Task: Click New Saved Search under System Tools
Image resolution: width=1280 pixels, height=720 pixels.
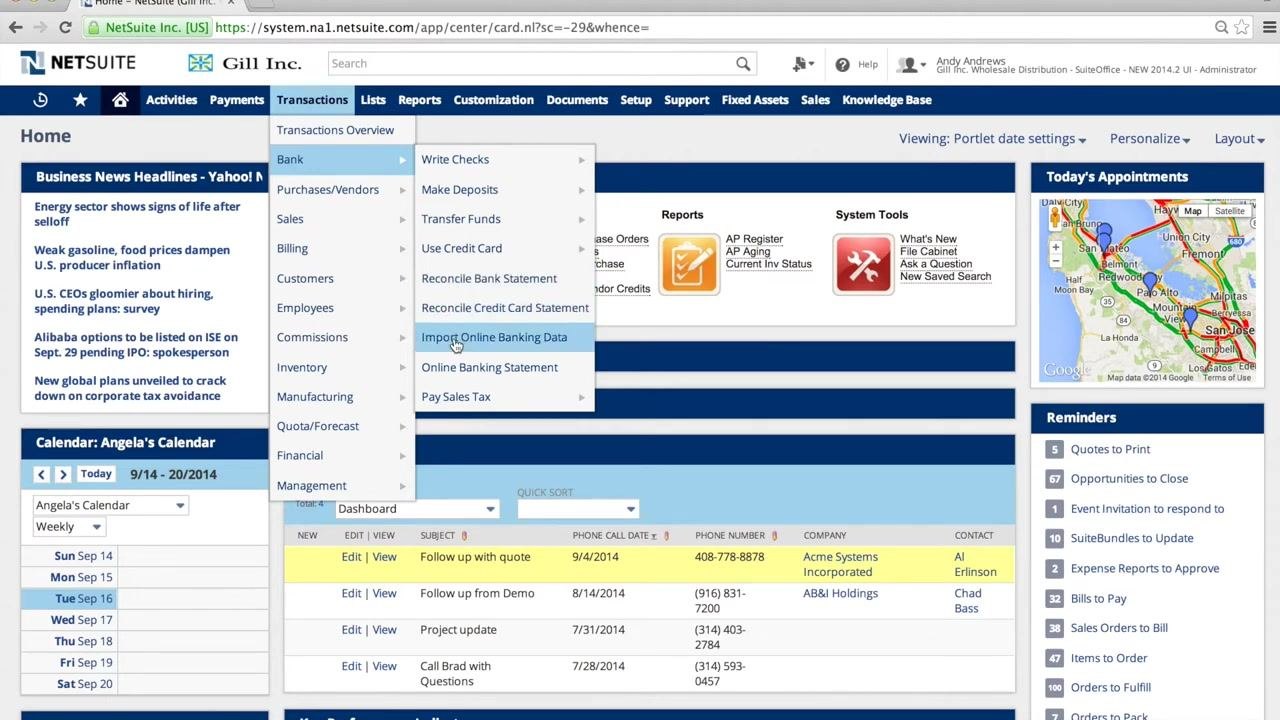Action: tap(945, 277)
